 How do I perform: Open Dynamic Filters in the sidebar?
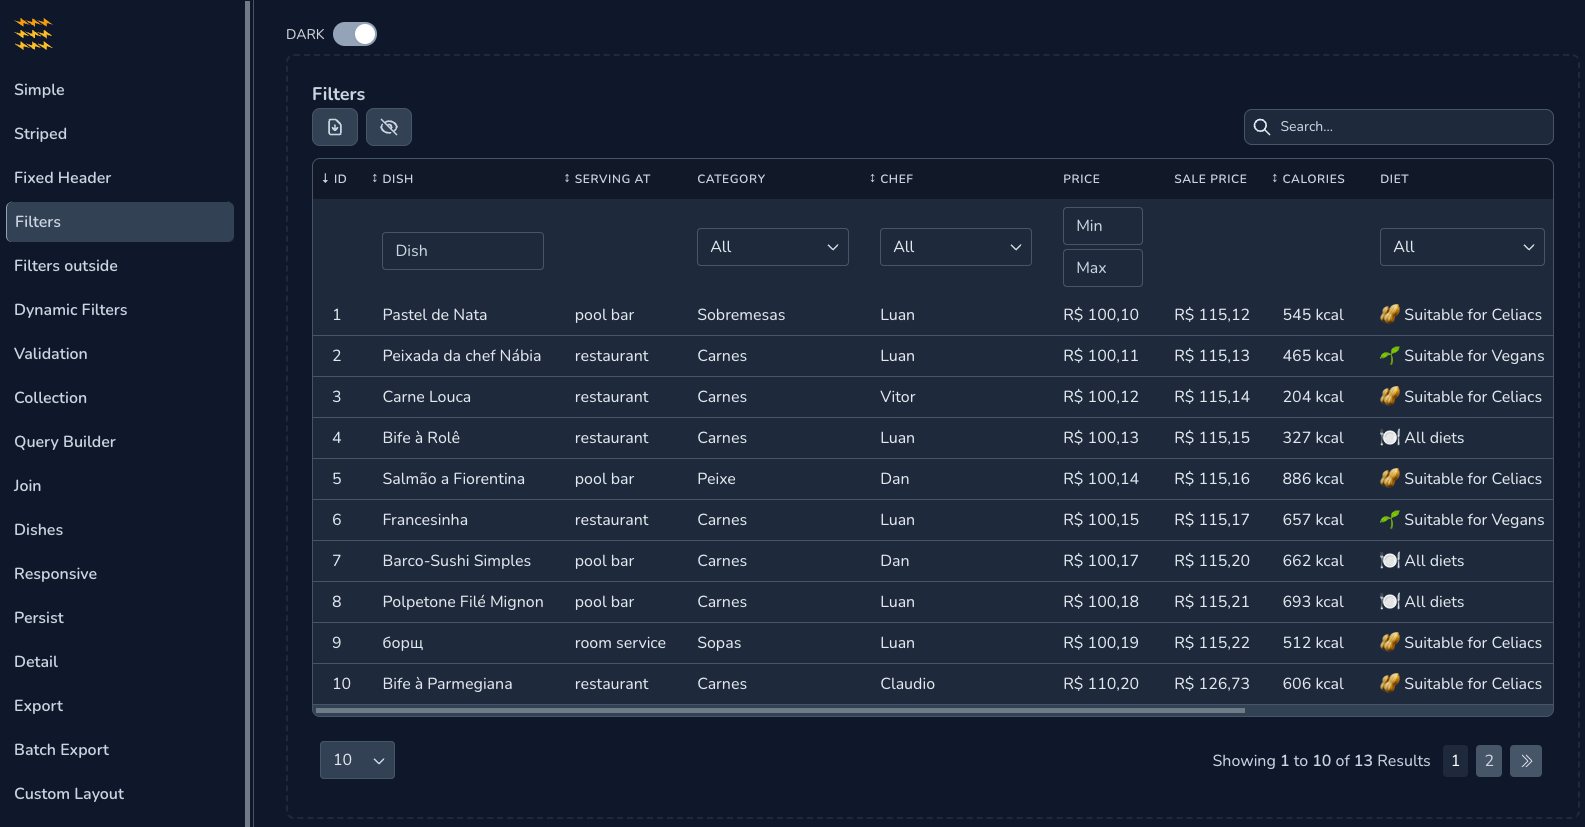pyautogui.click(x=71, y=310)
